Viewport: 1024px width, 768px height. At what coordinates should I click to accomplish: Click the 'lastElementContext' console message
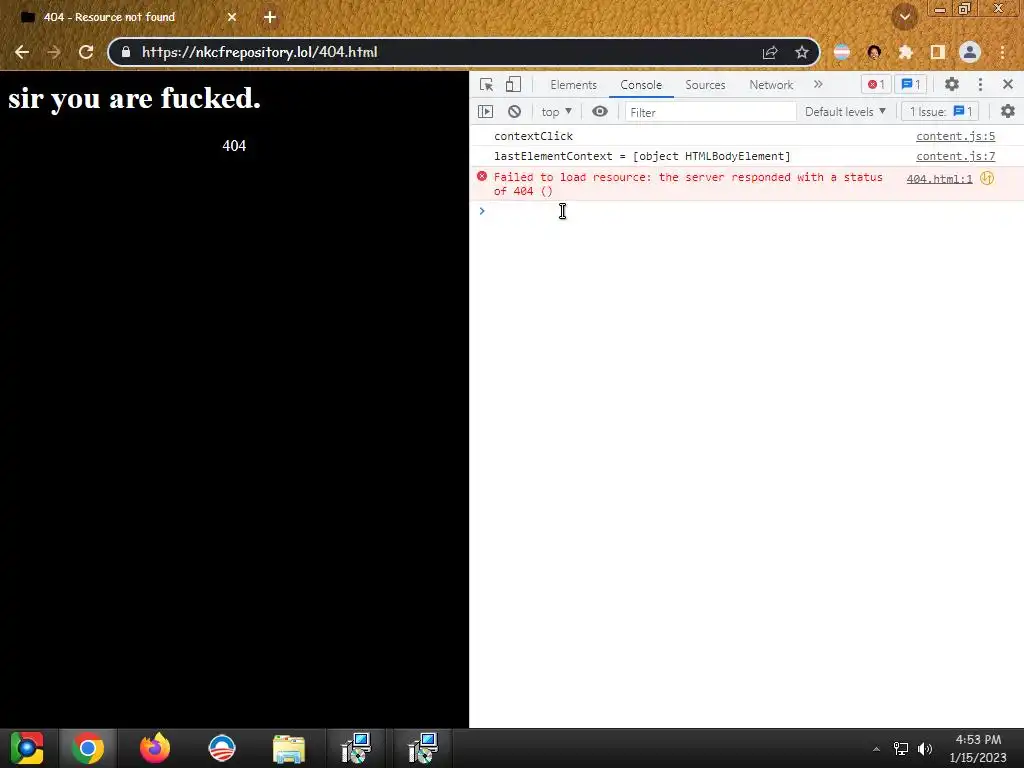tap(642, 156)
